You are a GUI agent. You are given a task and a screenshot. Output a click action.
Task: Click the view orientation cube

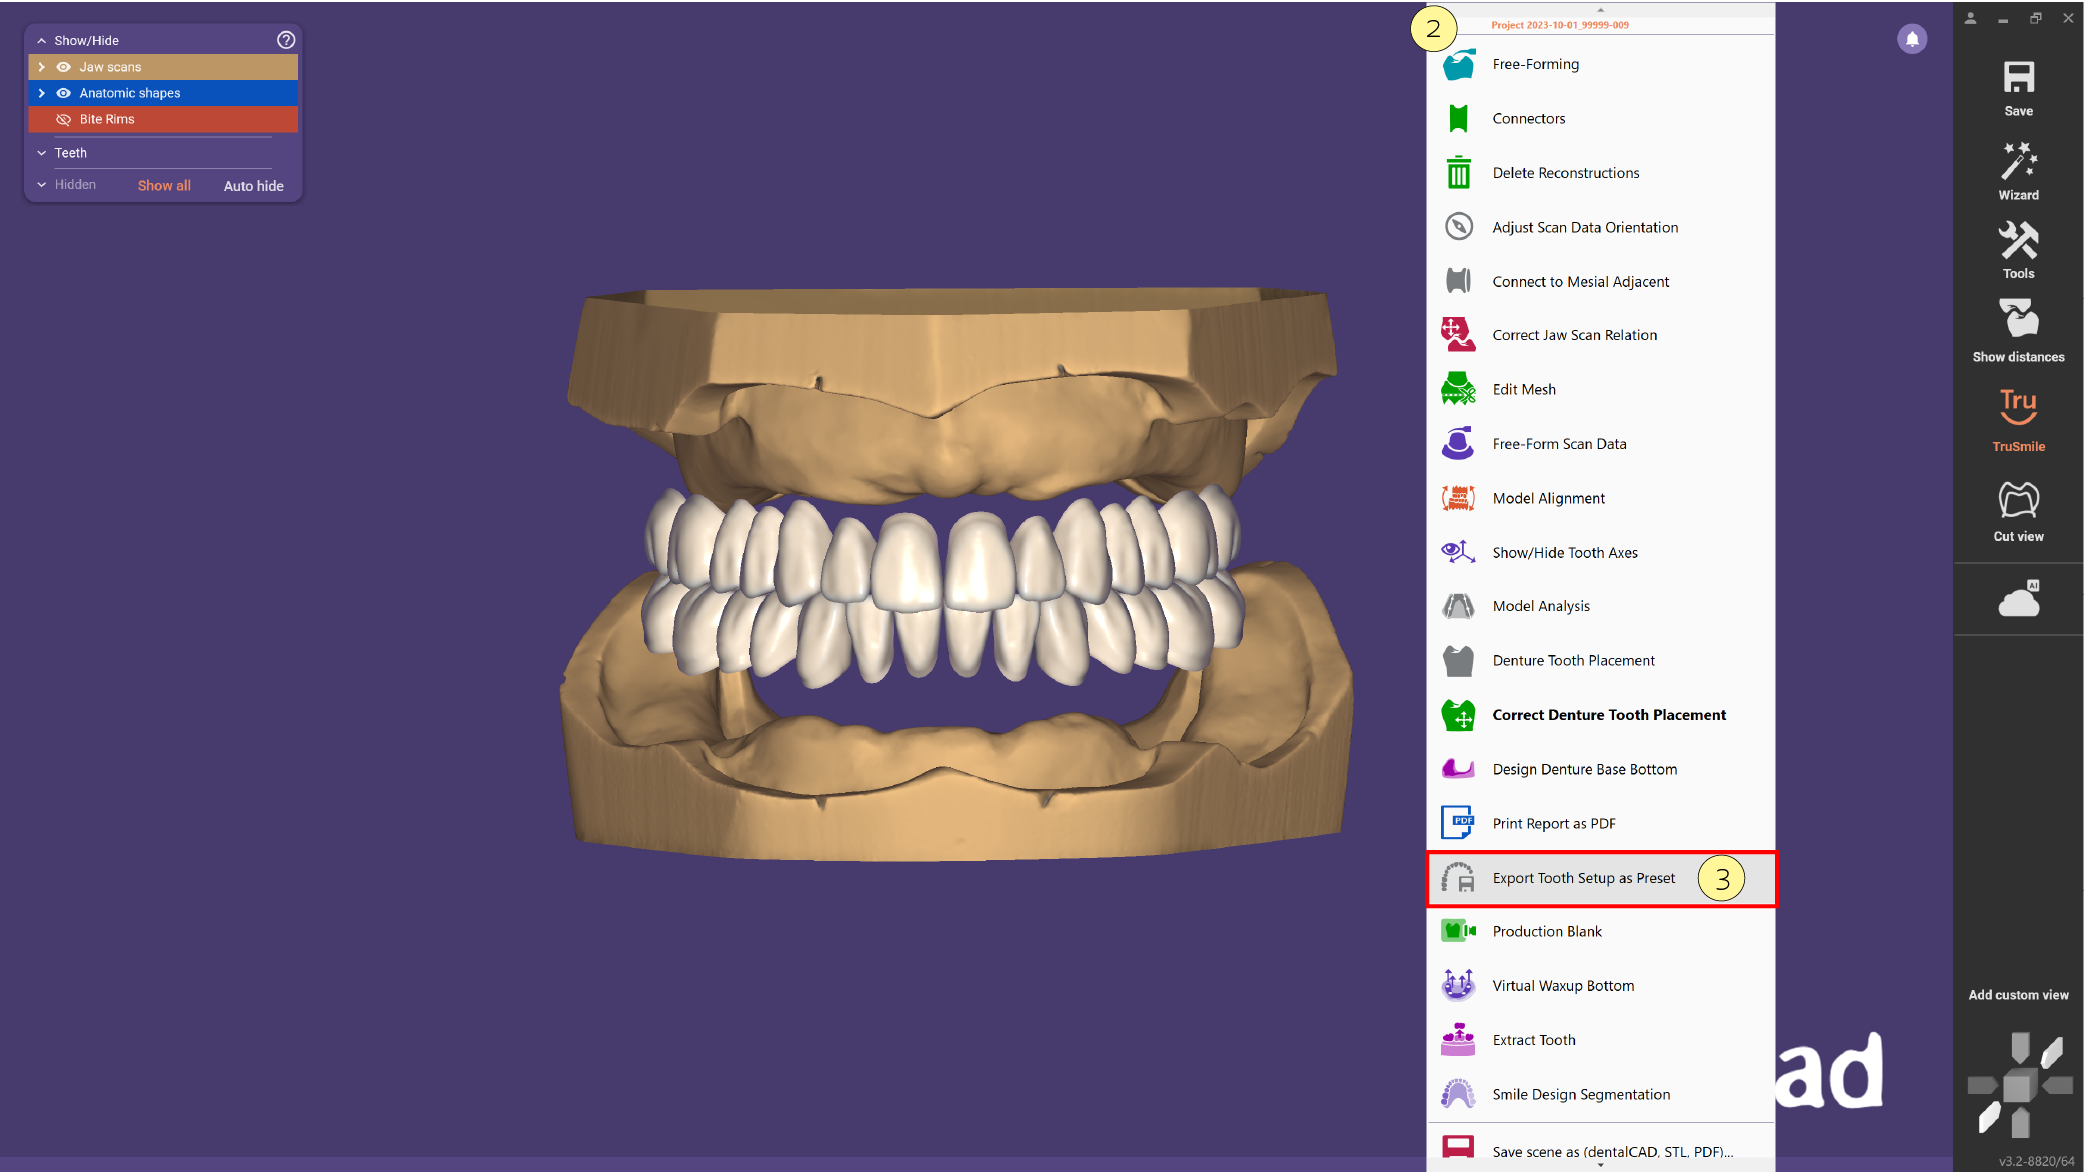point(2018,1085)
